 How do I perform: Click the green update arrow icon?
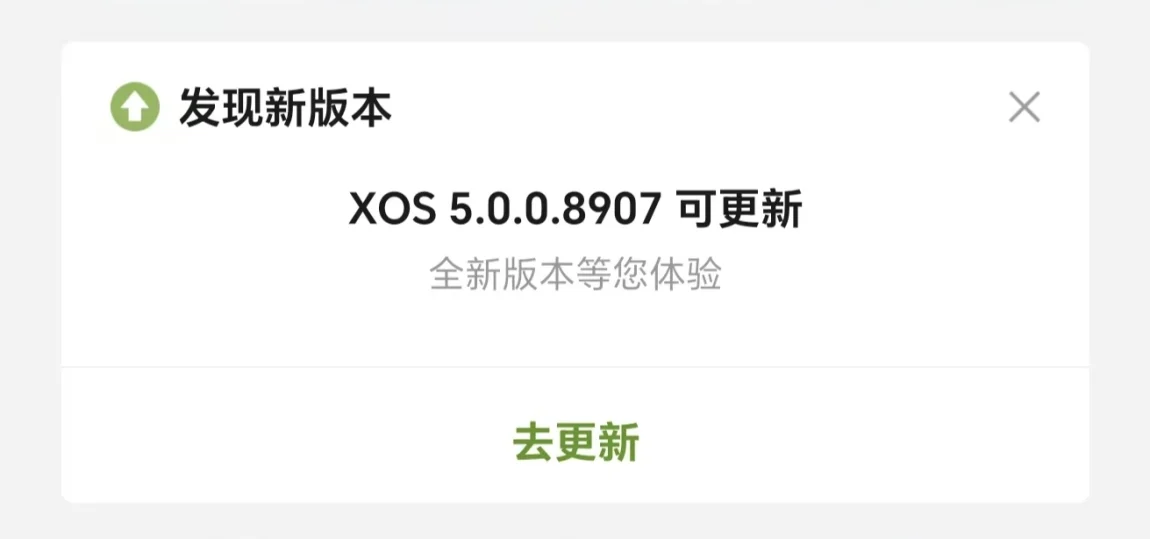pyautogui.click(x=135, y=107)
